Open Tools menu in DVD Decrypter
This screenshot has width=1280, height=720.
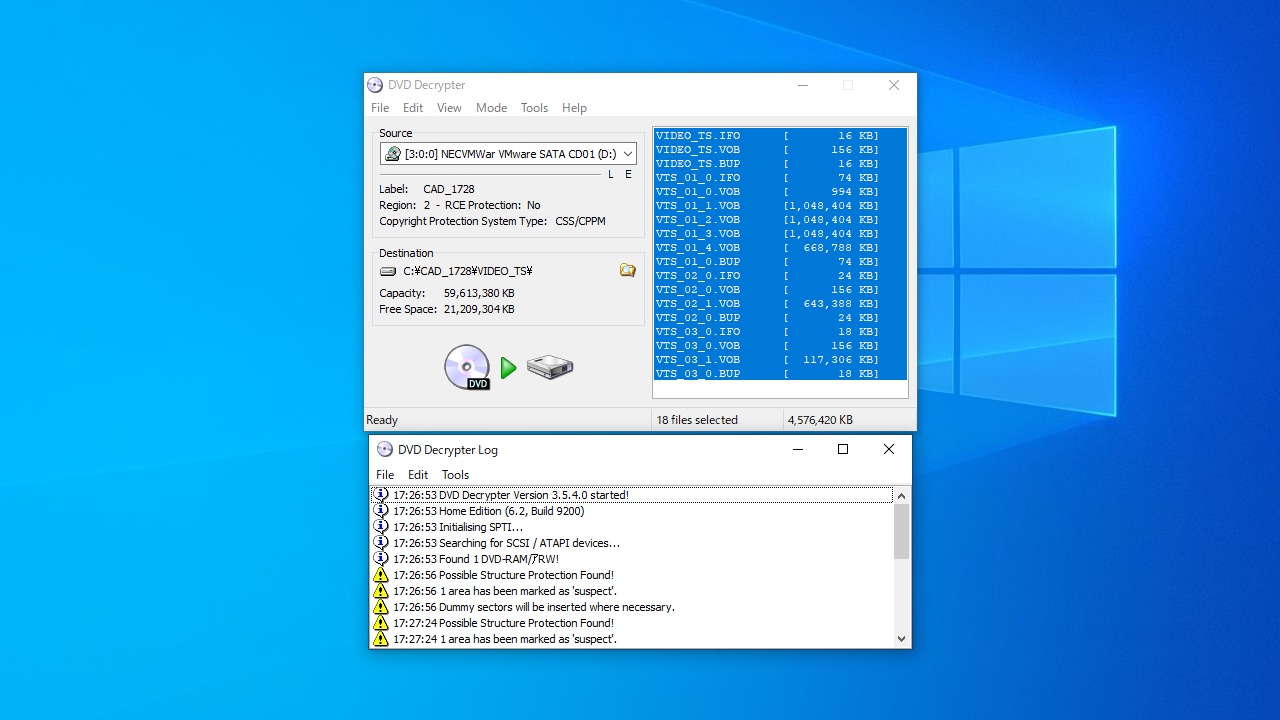(534, 108)
